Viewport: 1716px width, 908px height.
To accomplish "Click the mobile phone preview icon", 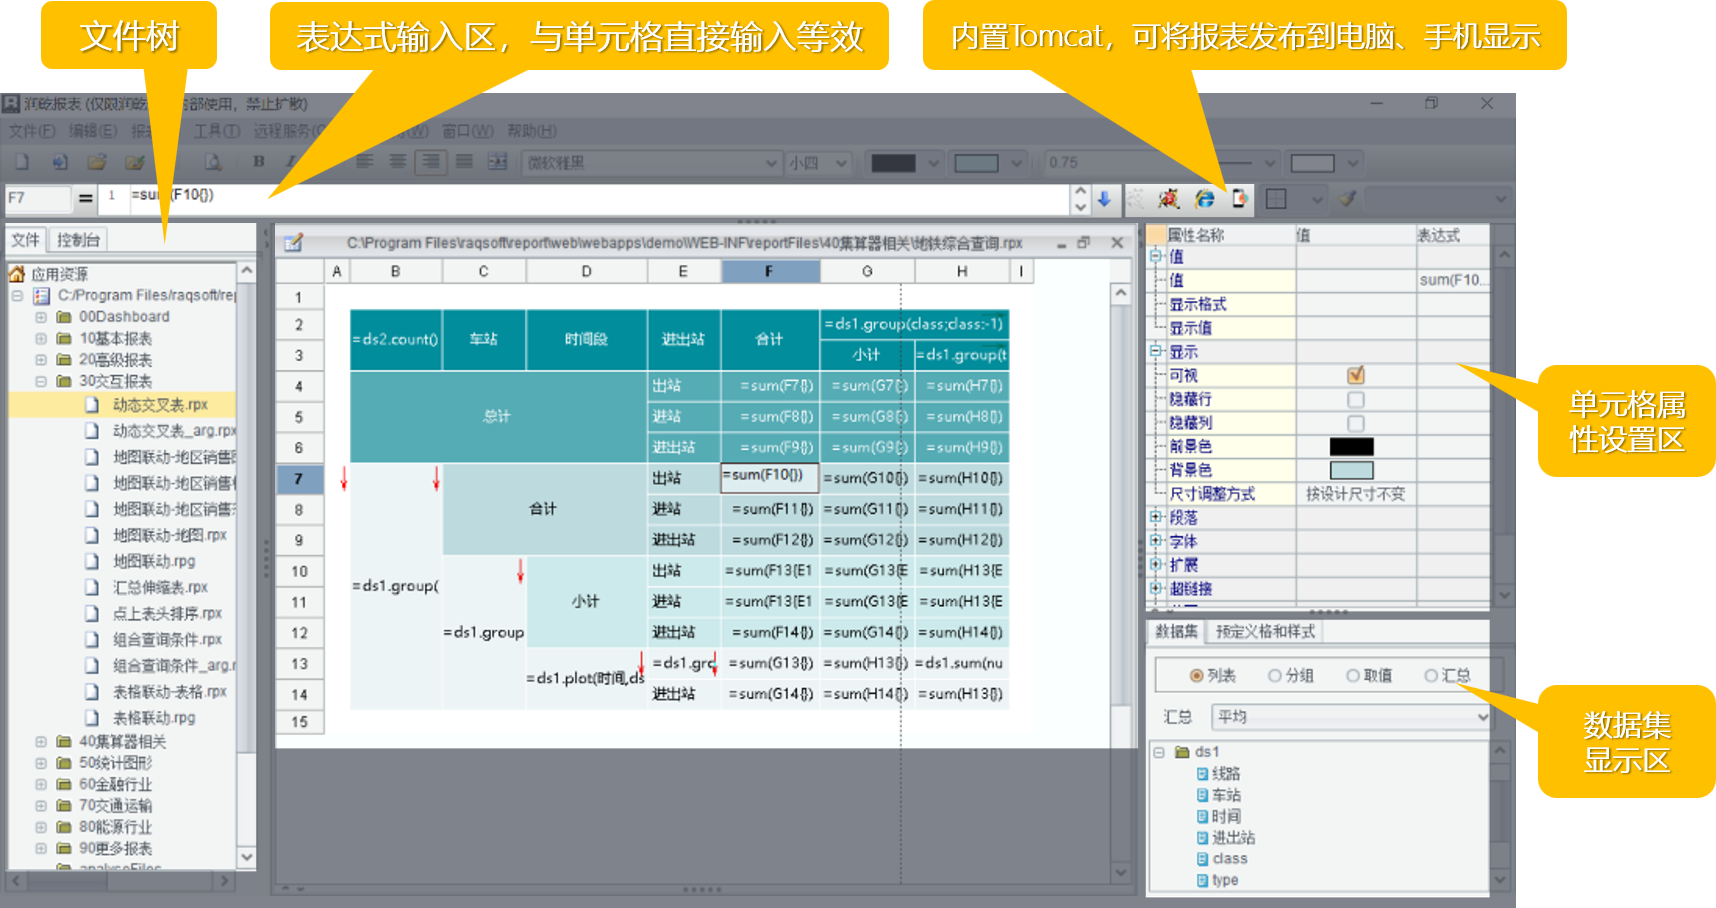I will coord(1240,199).
